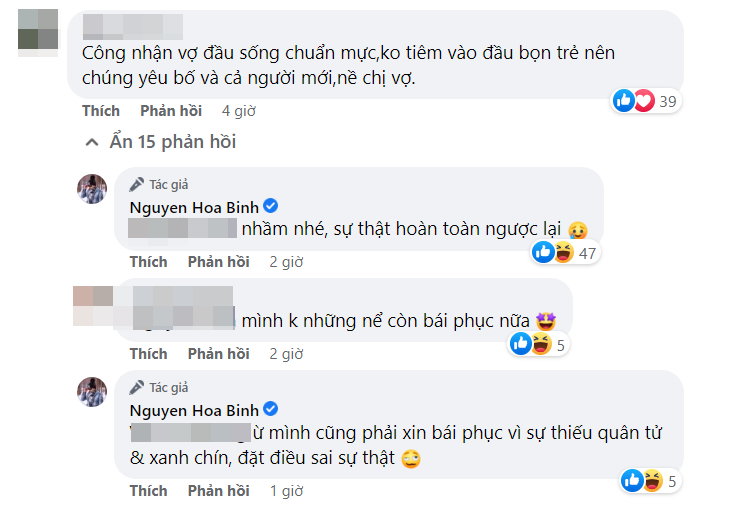Click "Thích" under "nhầm nhé" reply
This screenshot has width=737, height=507.
click(149, 262)
